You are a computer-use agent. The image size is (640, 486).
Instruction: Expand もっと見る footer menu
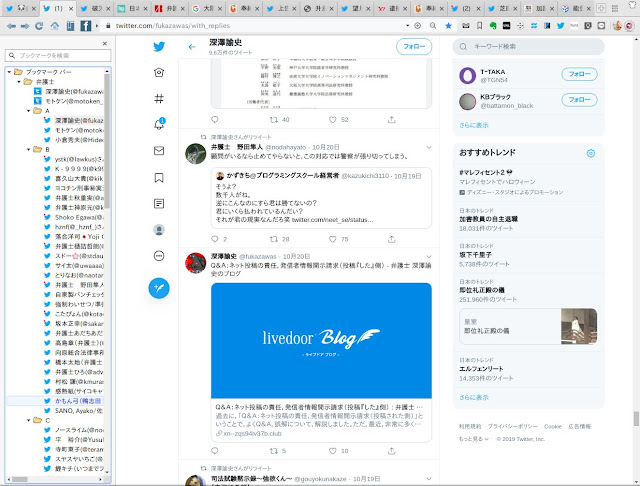[473, 439]
